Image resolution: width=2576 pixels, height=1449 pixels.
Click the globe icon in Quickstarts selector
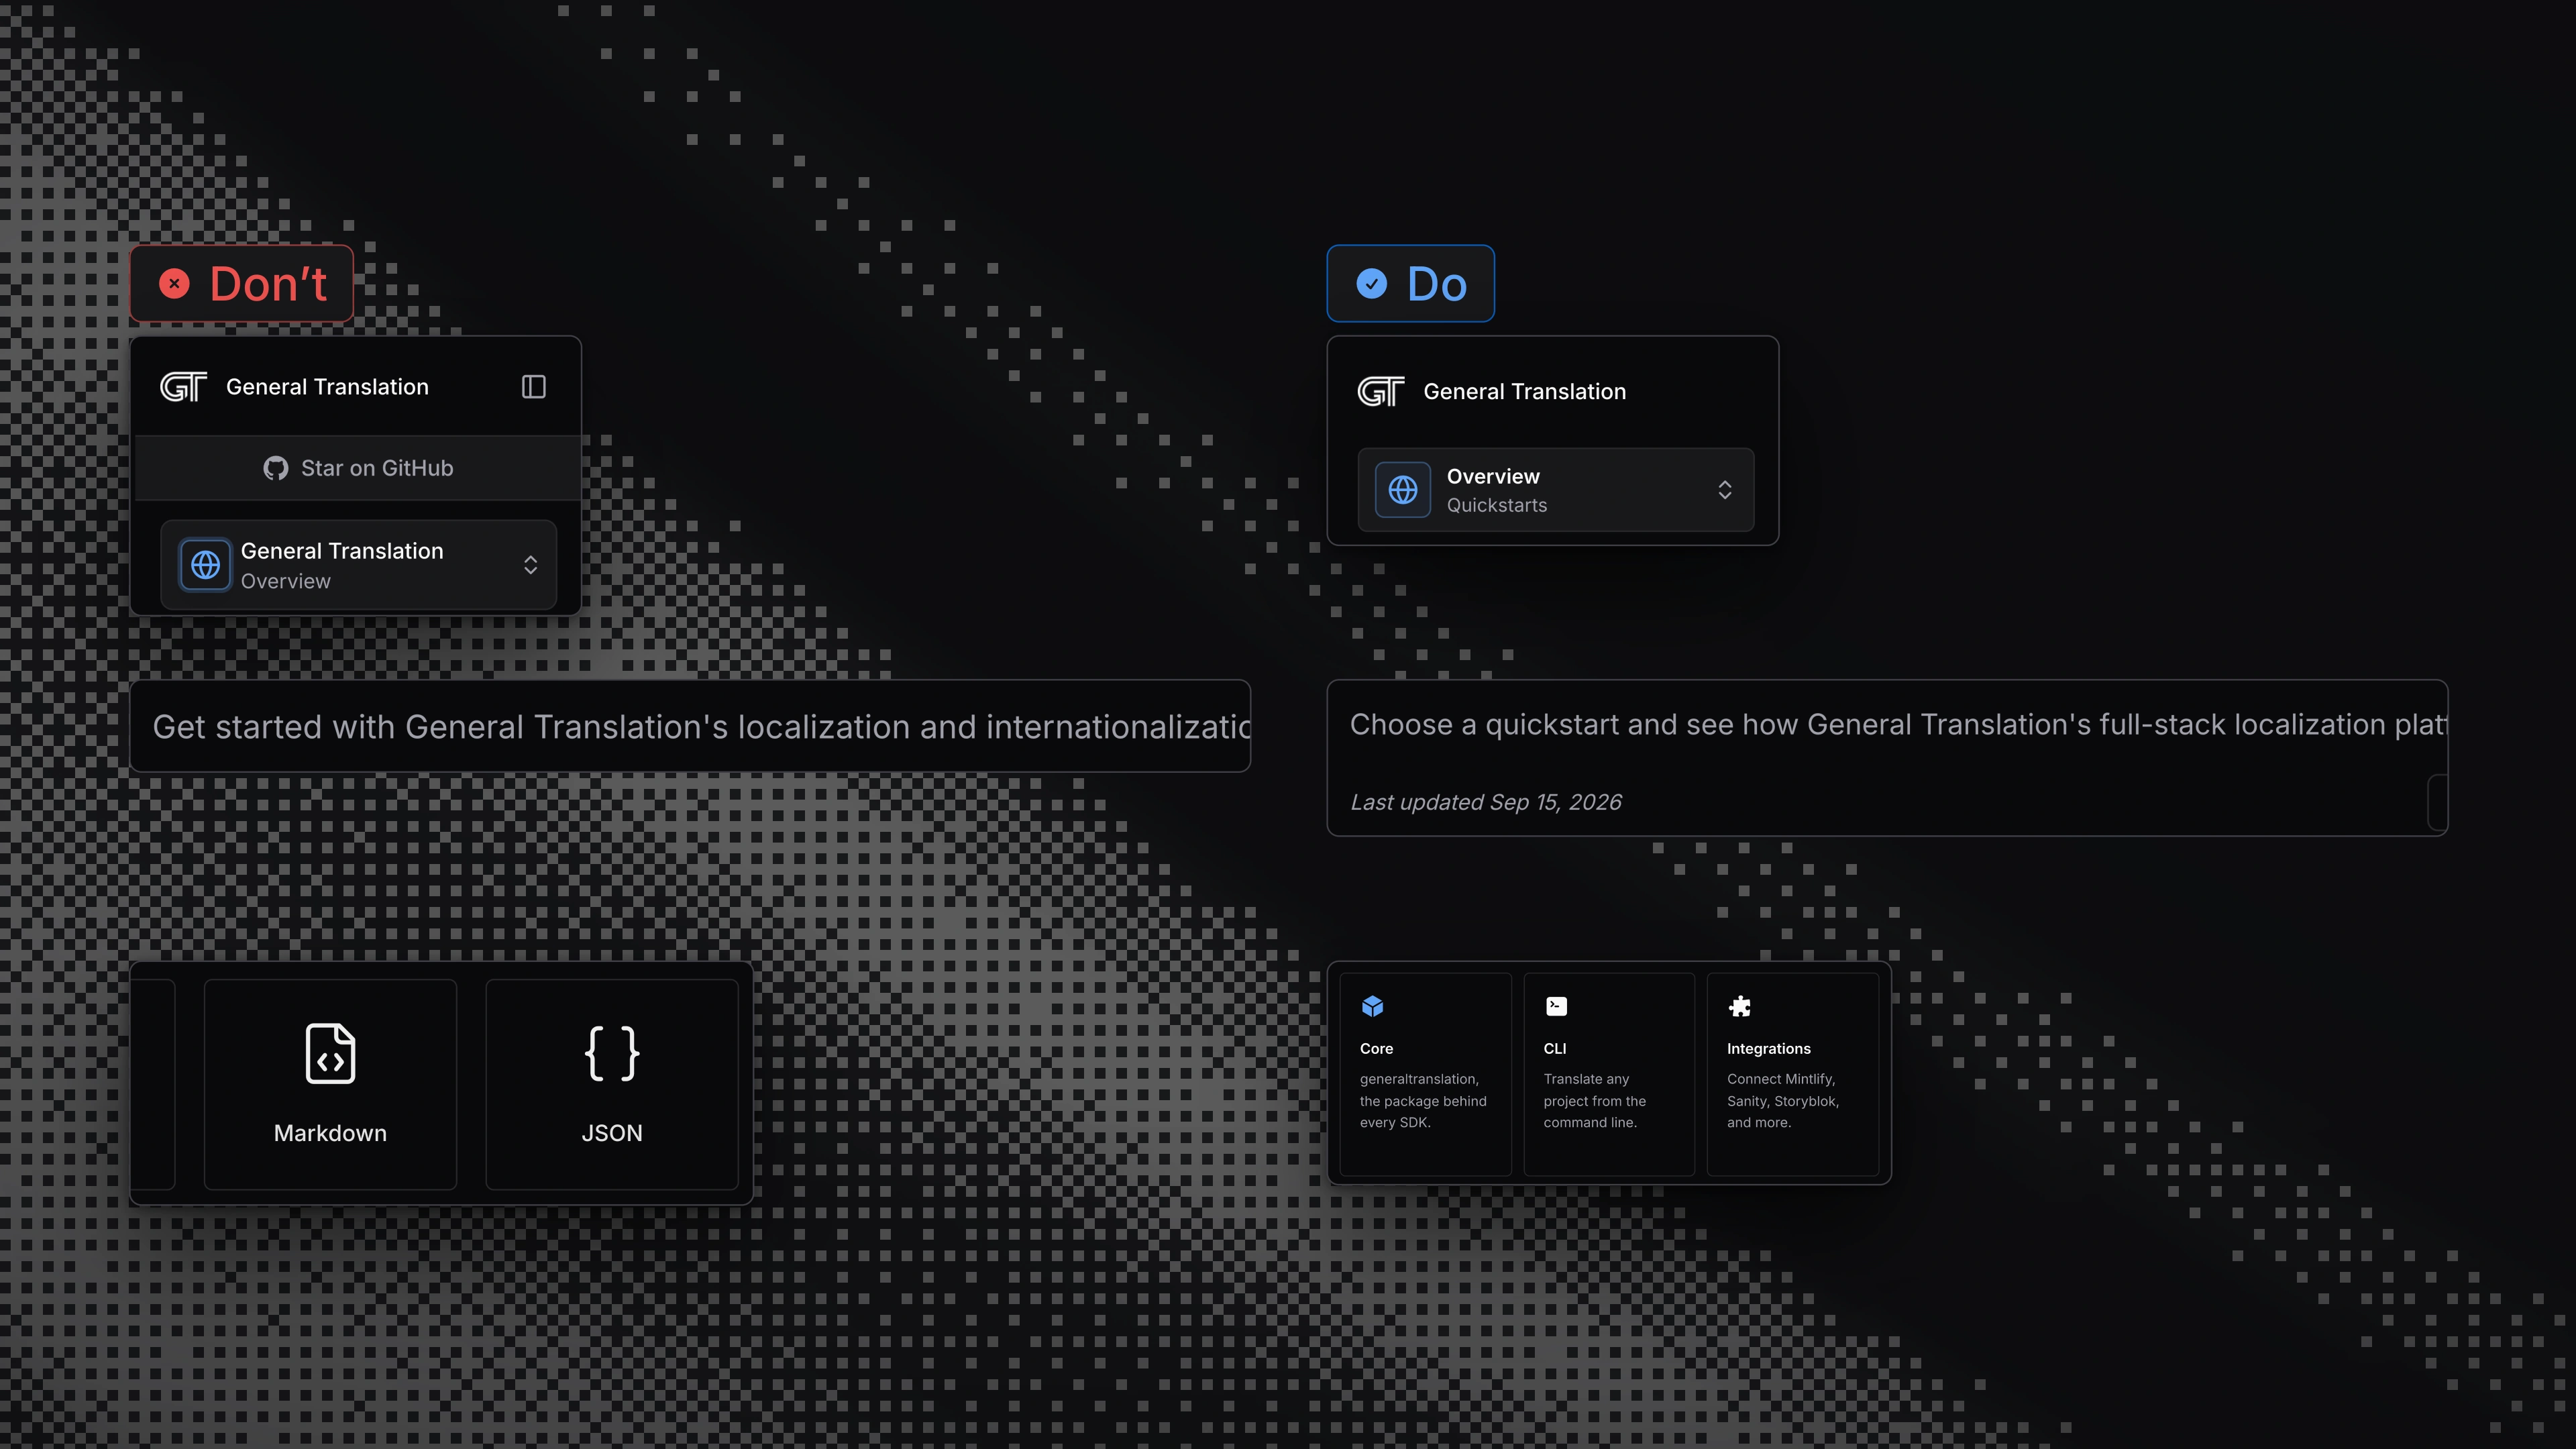[x=1402, y=490]
